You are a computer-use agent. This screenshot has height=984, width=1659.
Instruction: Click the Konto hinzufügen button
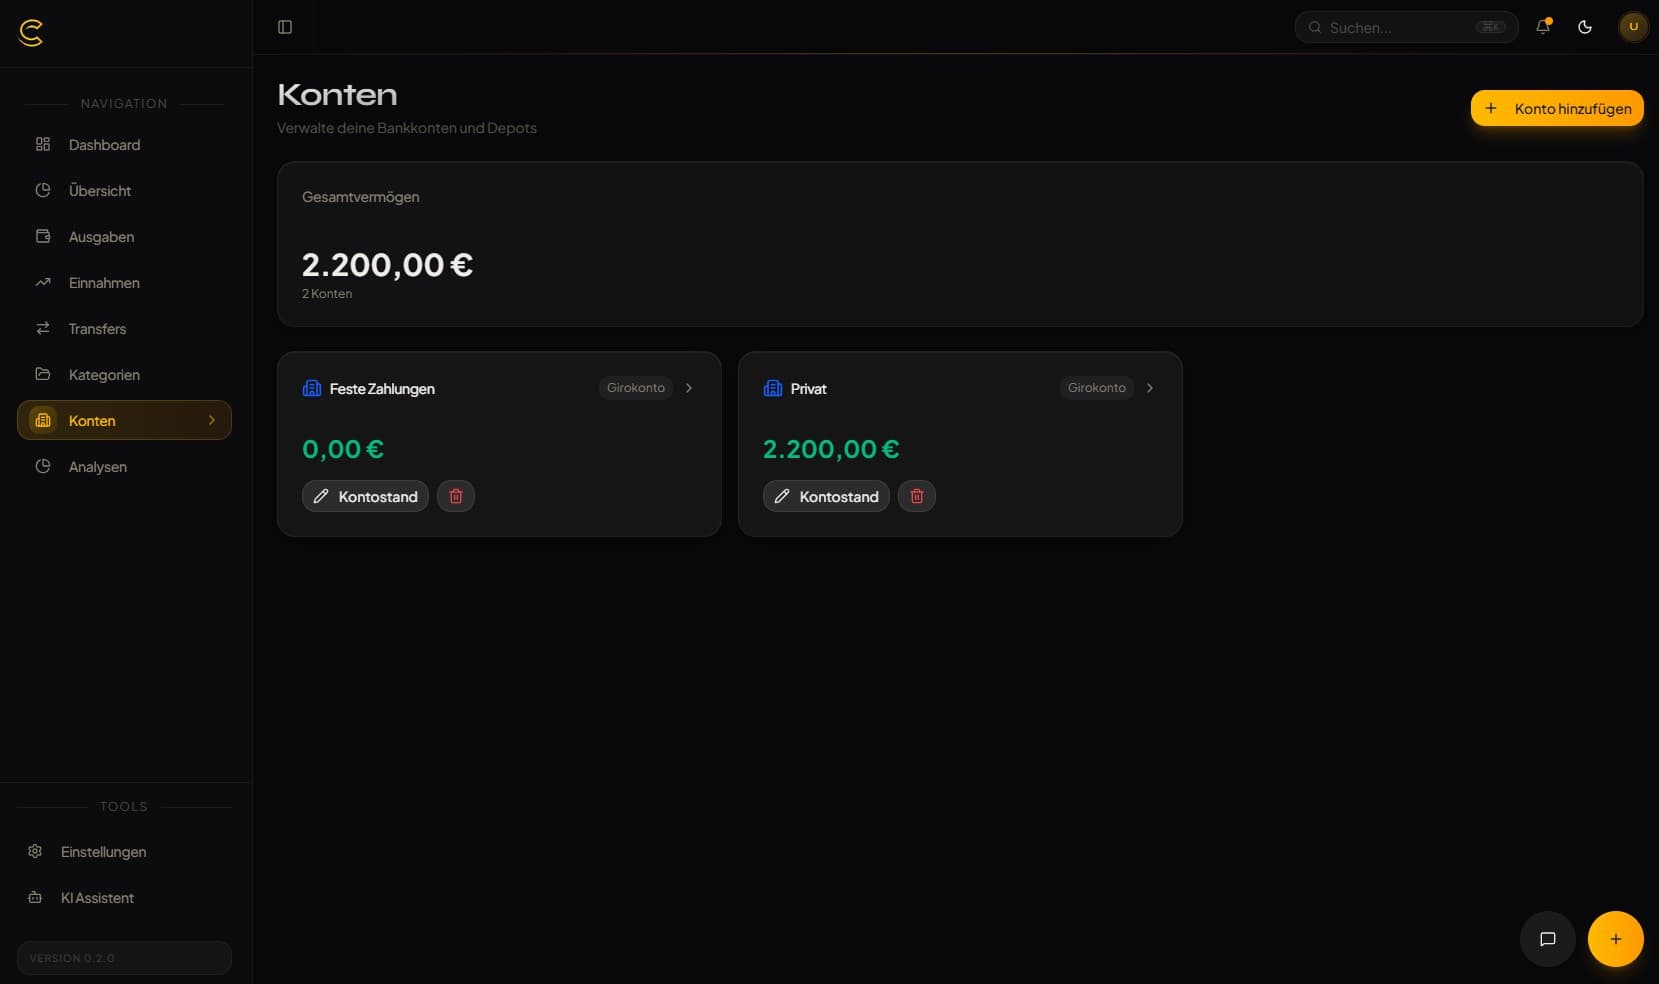click(x=1557, y=108)
